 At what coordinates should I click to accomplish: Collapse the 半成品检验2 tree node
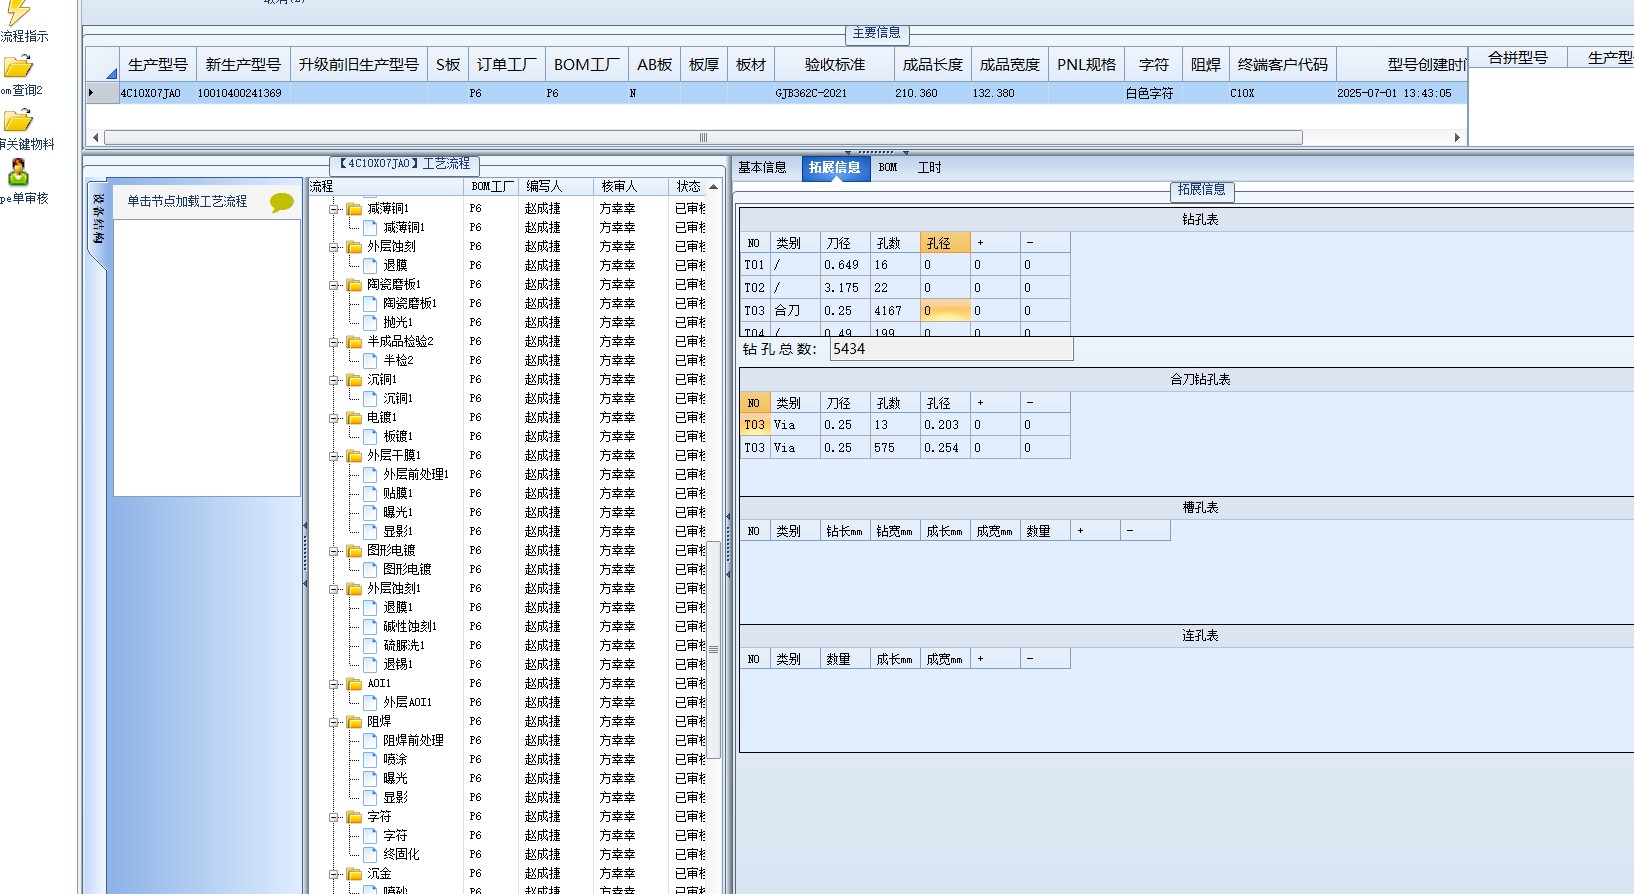point(334,341)
